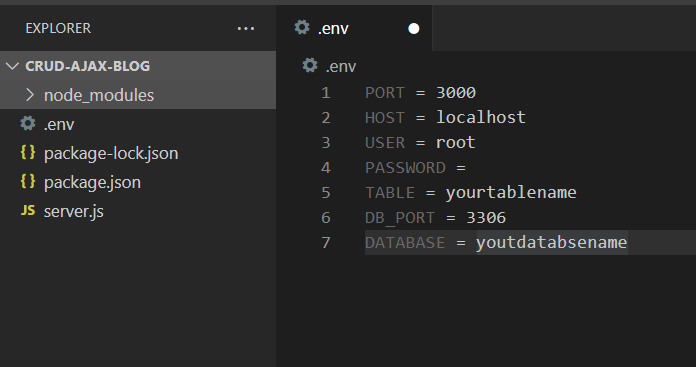Click the .env breadcrumb label
This screenshot has height=367, width=696.
[340, 66]
